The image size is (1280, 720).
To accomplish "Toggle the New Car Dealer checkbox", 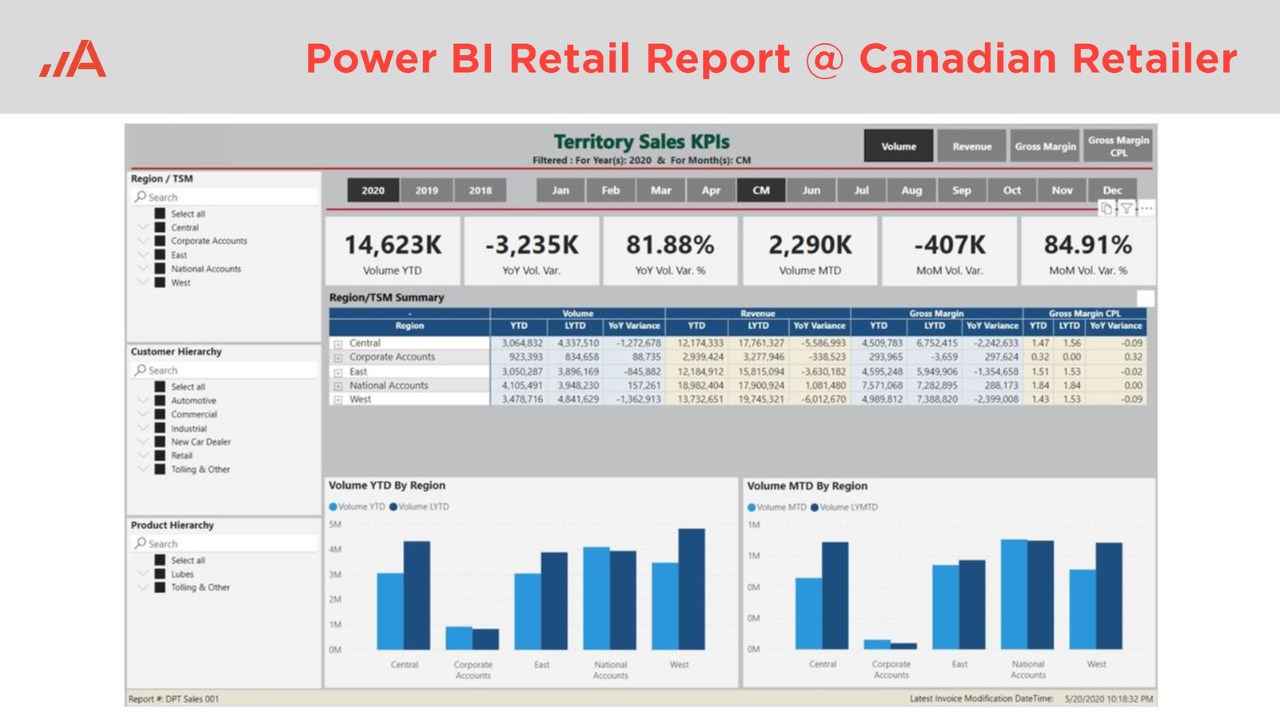I will coord(159,441).
